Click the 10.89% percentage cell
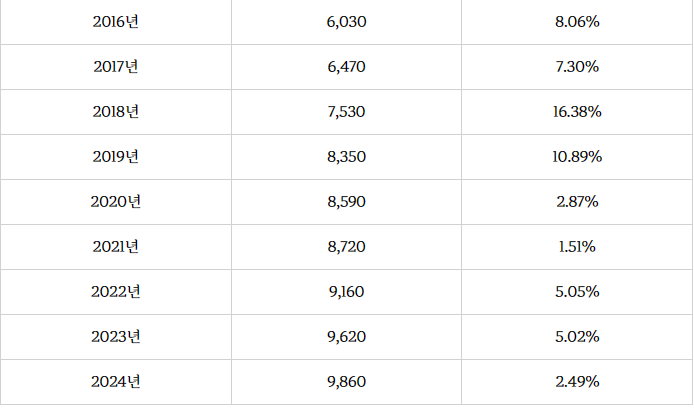This screenshot has width=694, height=409. coord(576,157)
